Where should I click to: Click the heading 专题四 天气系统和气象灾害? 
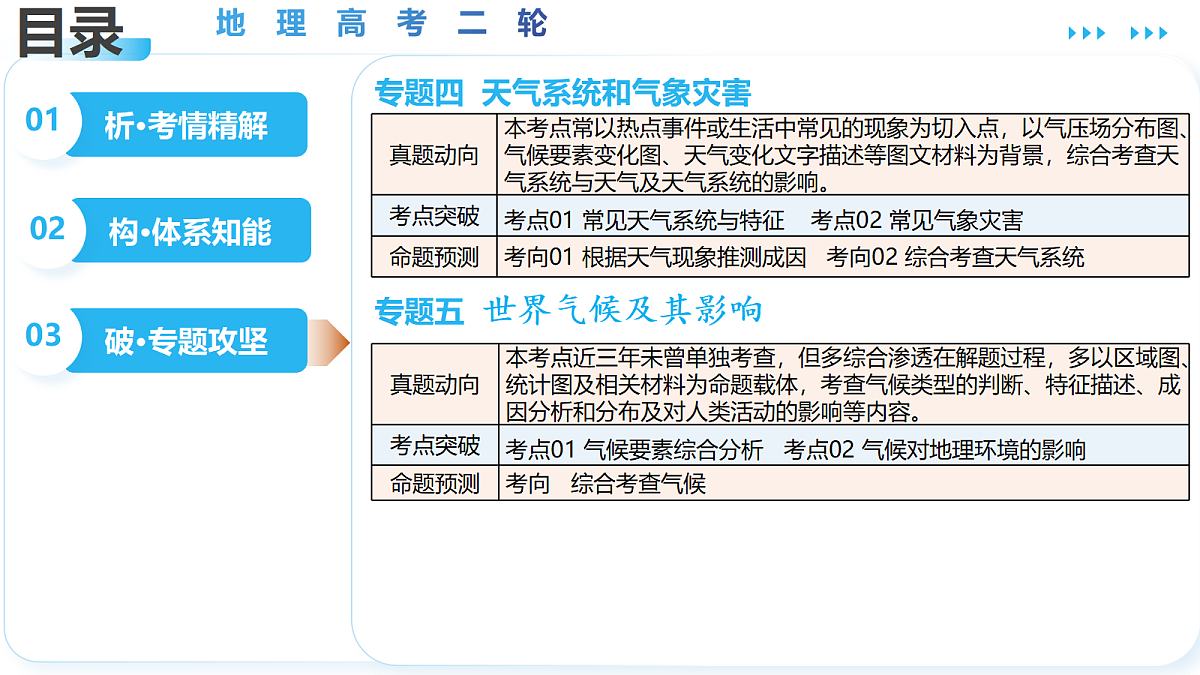point(562,93)
